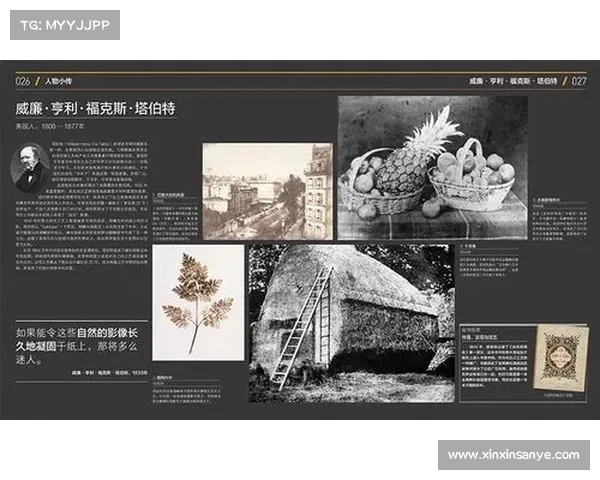
Task: Click page number 026
Action: [x=23, y=80]
